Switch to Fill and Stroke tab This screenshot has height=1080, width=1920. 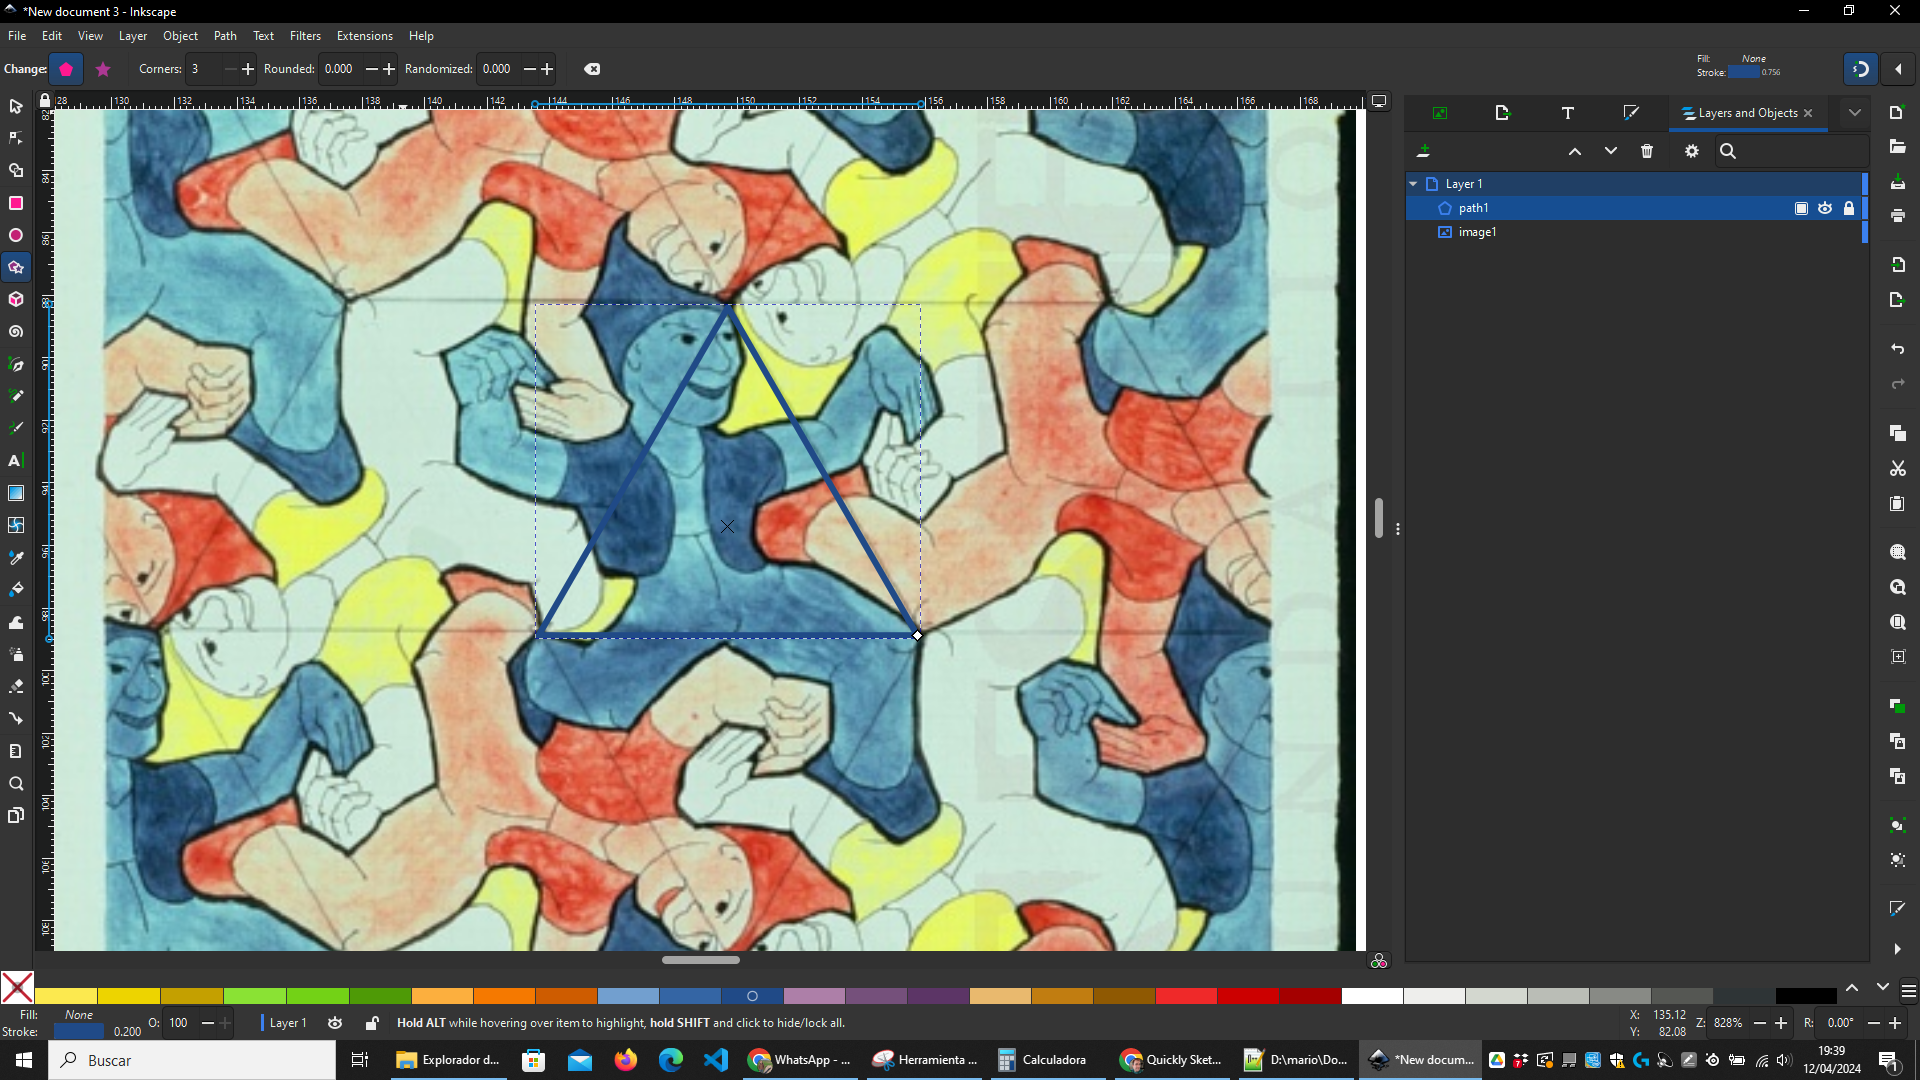click(x=1631, y=113)
